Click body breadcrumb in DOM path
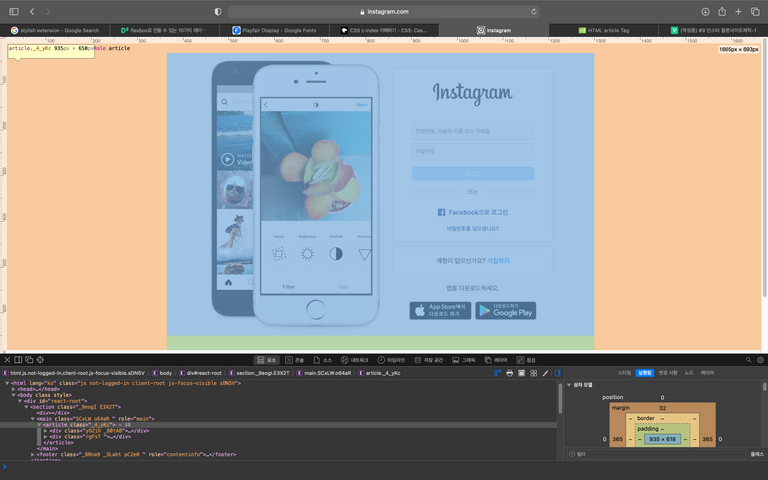 [x=163, y=373]
